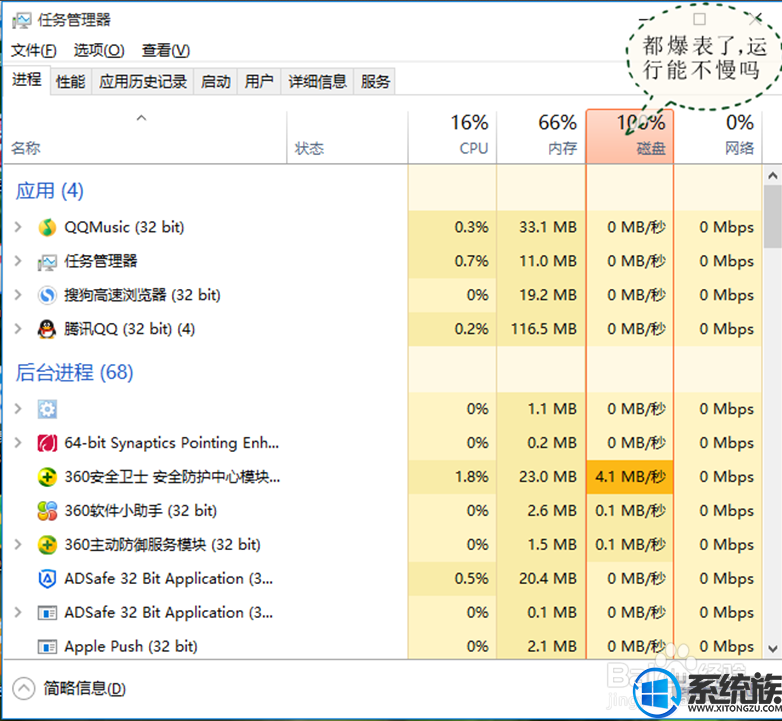
Task: Click the unnamed gear process icon
Action: point(47,409)
